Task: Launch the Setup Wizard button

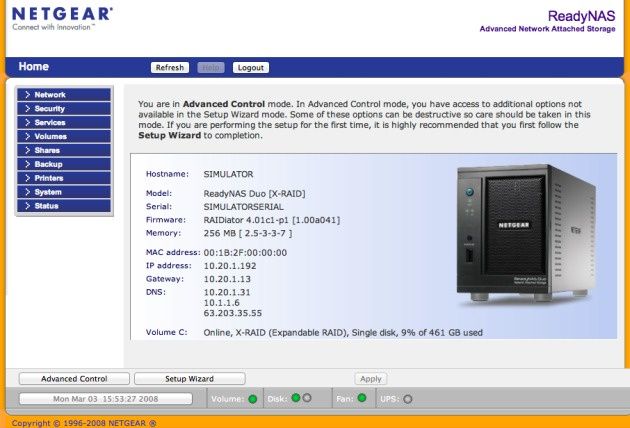Action: [190, 379]
